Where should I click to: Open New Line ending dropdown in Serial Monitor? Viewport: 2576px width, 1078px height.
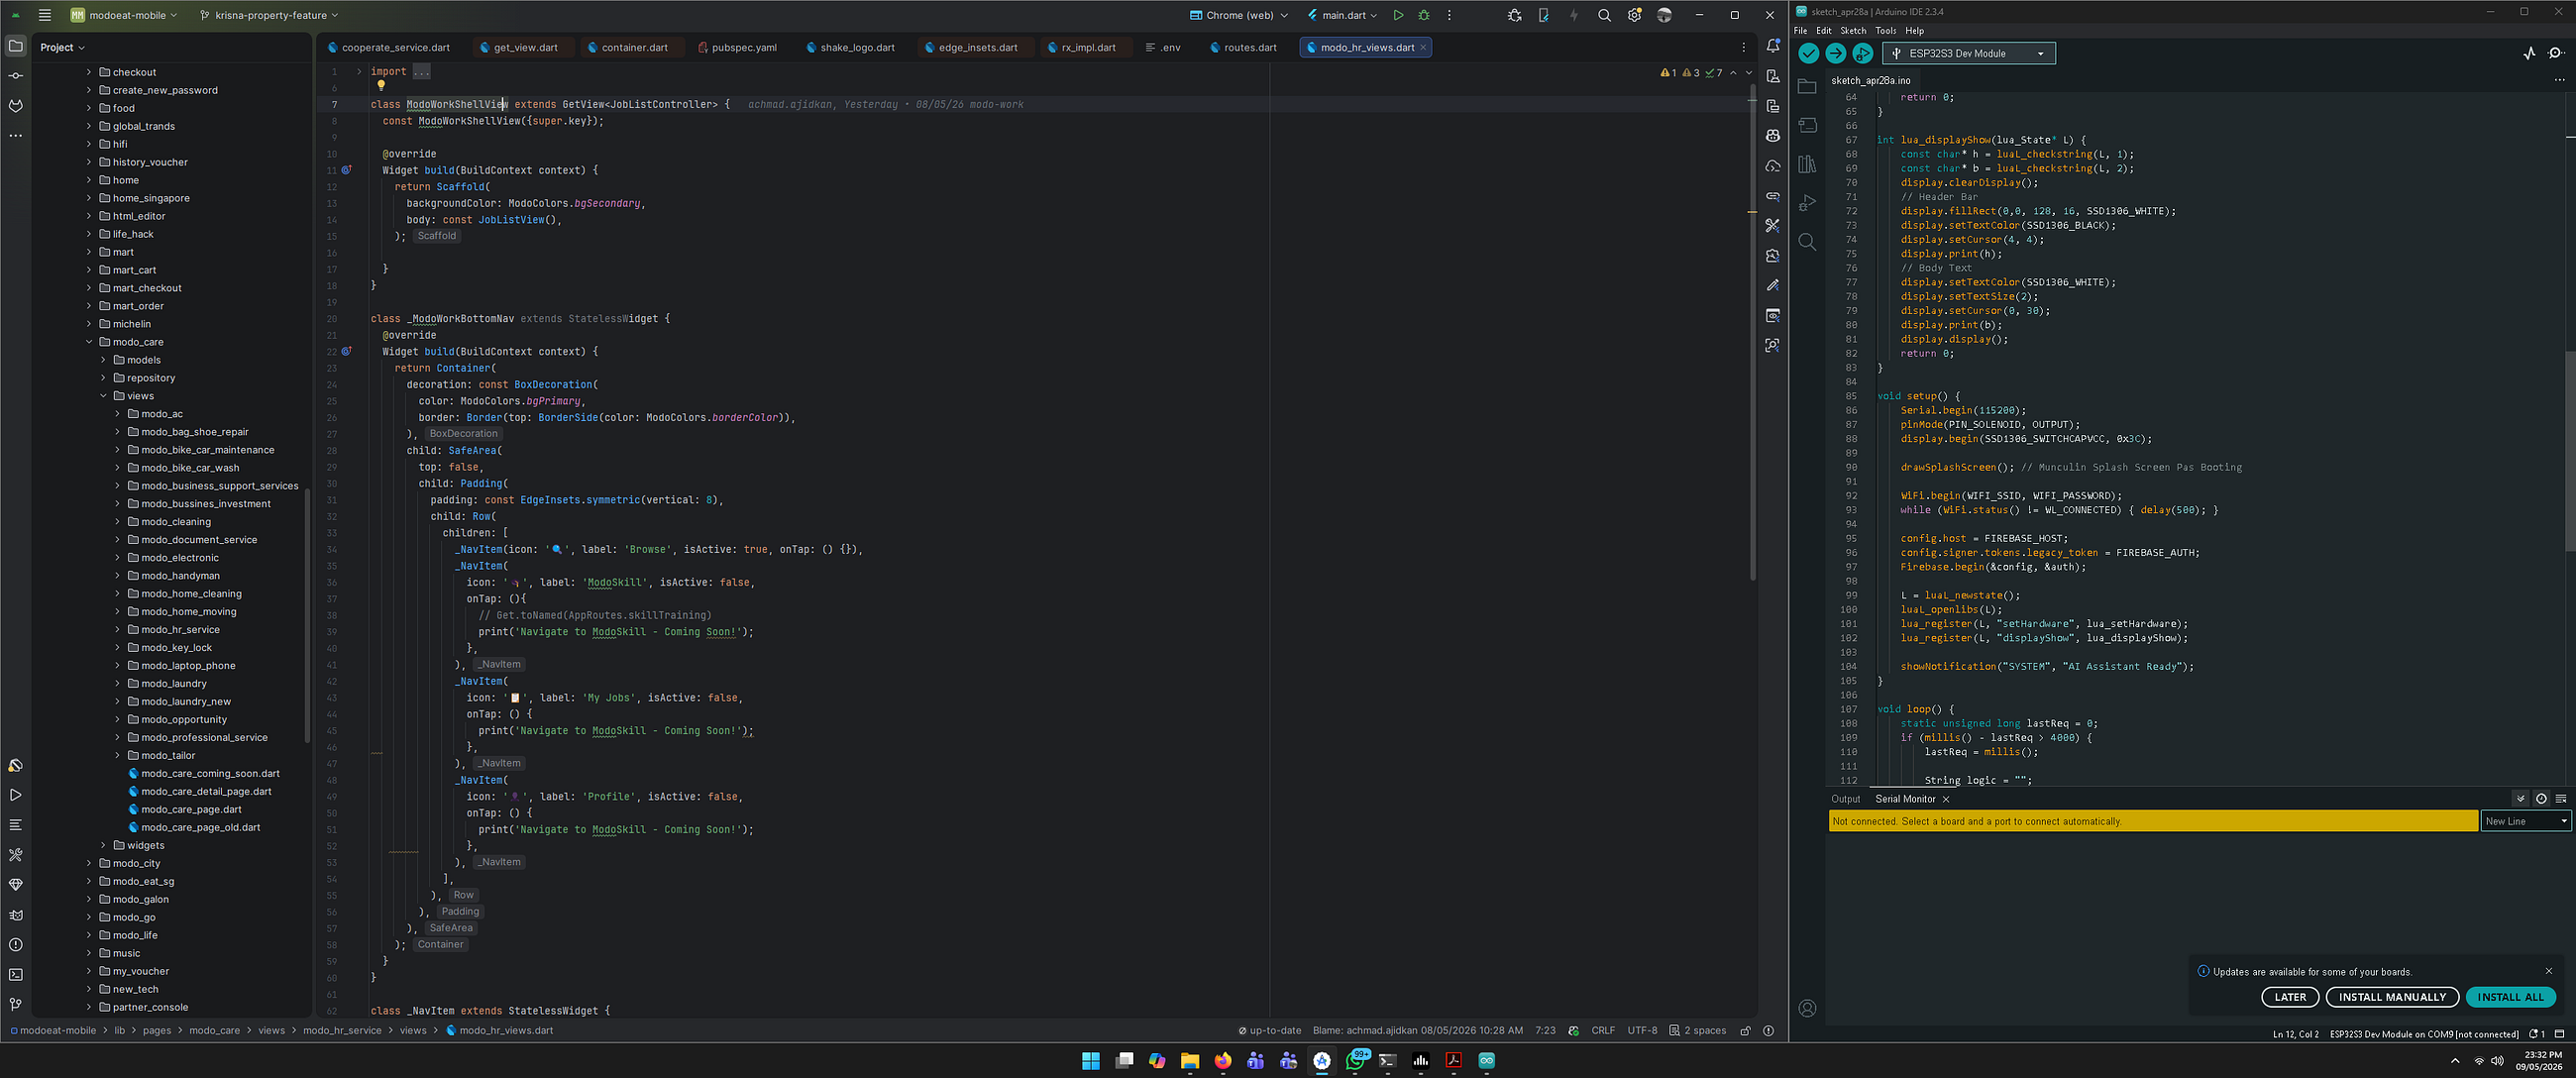[x=2526, y=821]
